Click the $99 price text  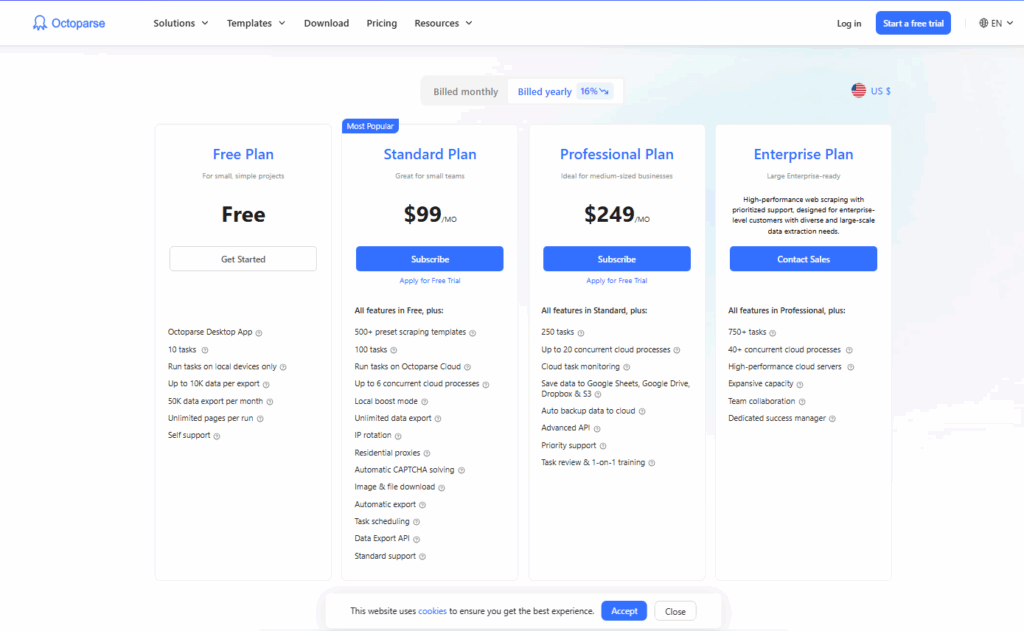423,214
